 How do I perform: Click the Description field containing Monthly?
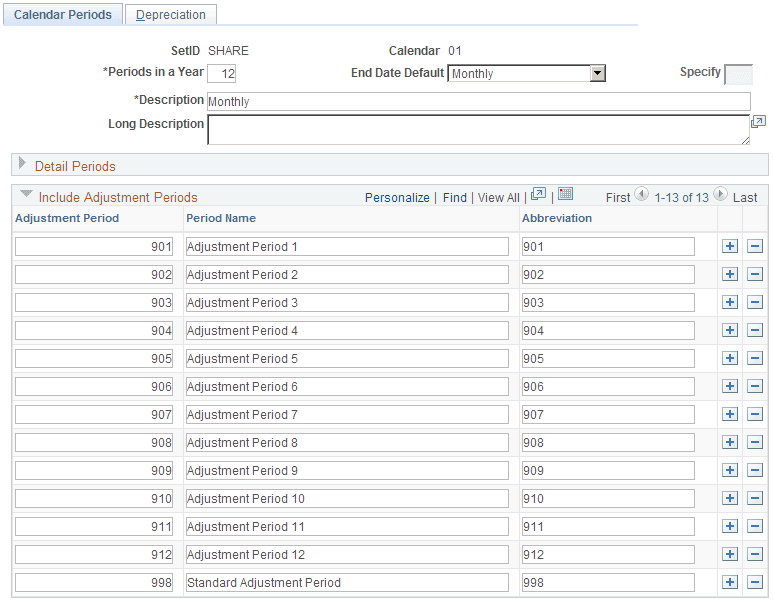click(479, 102)
